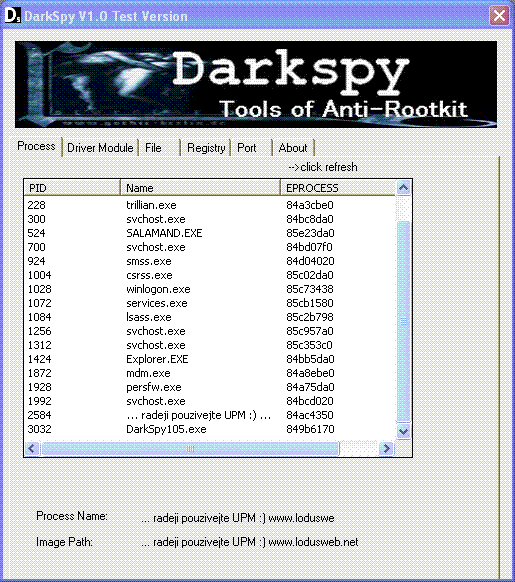Select the trillian.exe process row
The image size is (515, 582).
tap(209, 205)
